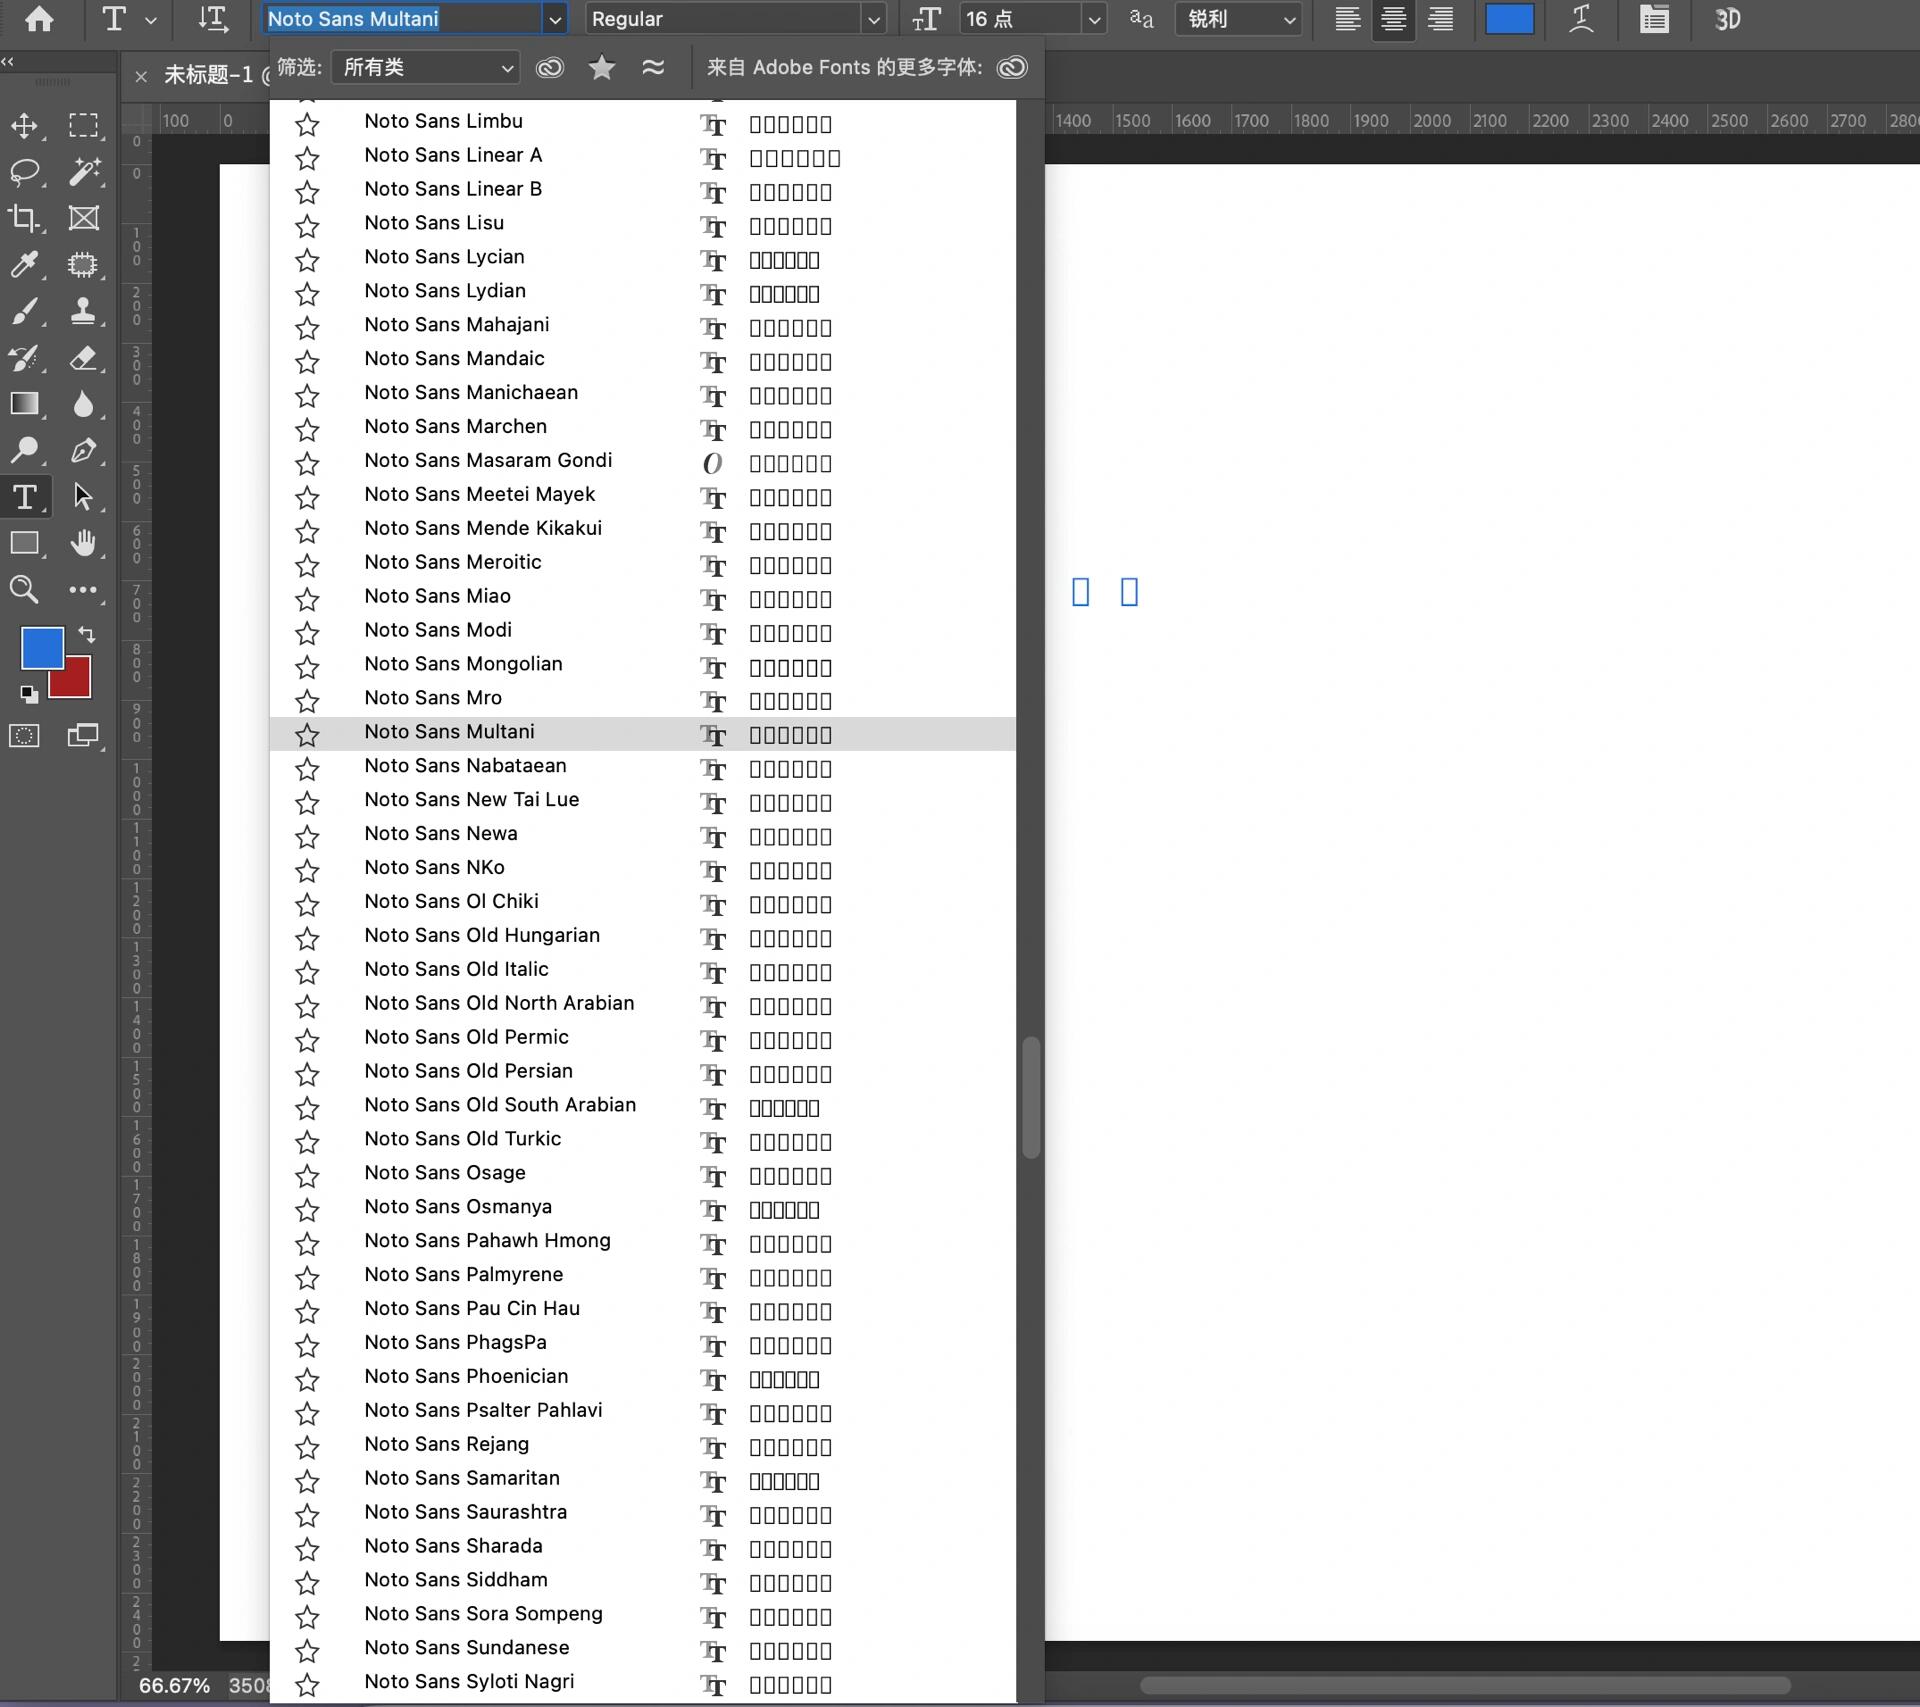Show only favorite fonts
This screenshot has height=1707, width=1920.
(602, 67)
